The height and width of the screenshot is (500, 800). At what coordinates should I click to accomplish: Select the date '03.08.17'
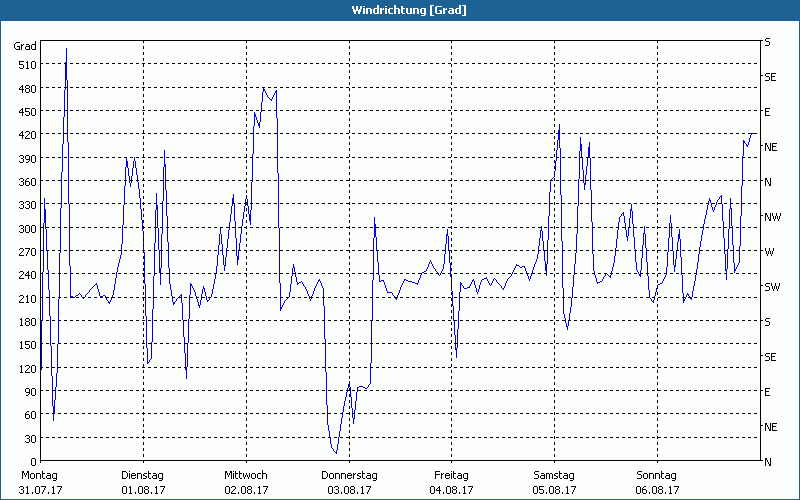(x=349, y=490)
